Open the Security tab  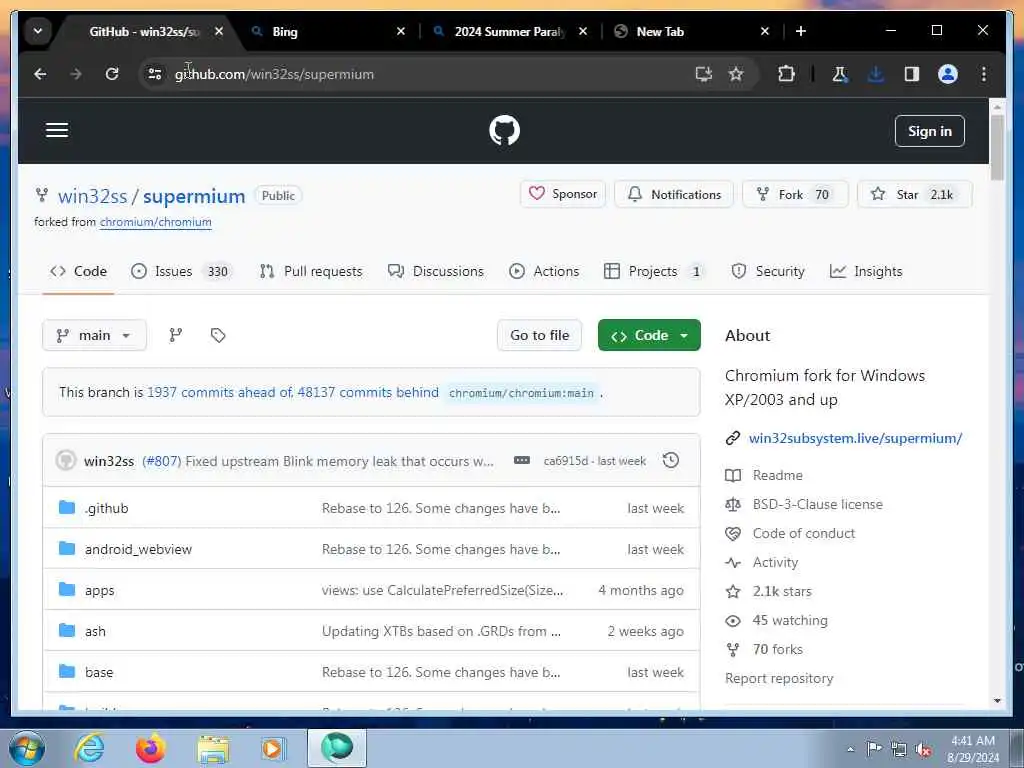coord(768,271)
